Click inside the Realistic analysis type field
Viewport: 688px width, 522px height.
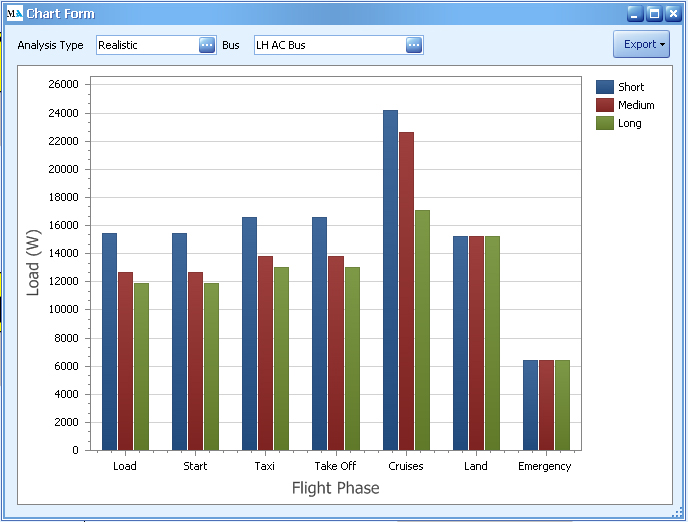click(x=146, y=45)
